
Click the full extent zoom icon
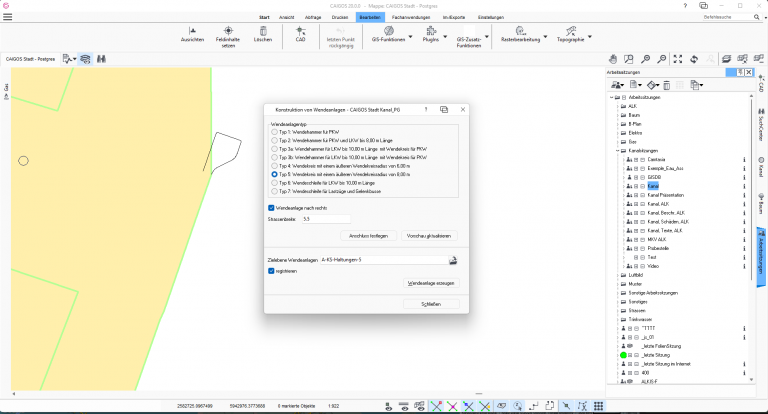(678, 59)
